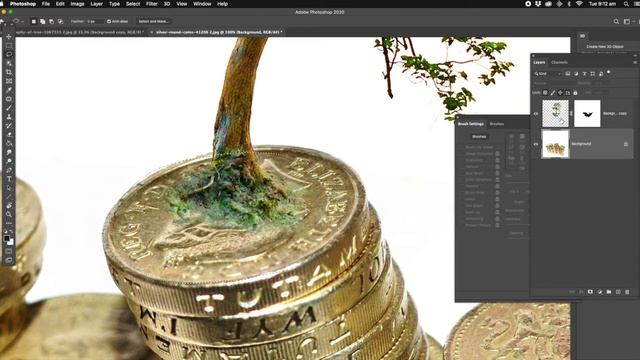Click Create new layer icon

618,292
